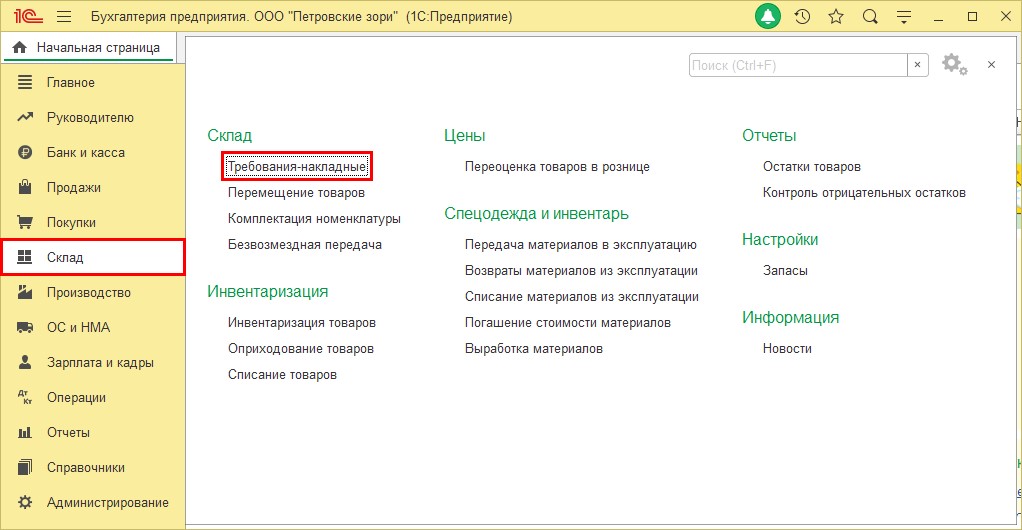Open the Руководителю section
Screen dimensions: 1022x530
90,118
